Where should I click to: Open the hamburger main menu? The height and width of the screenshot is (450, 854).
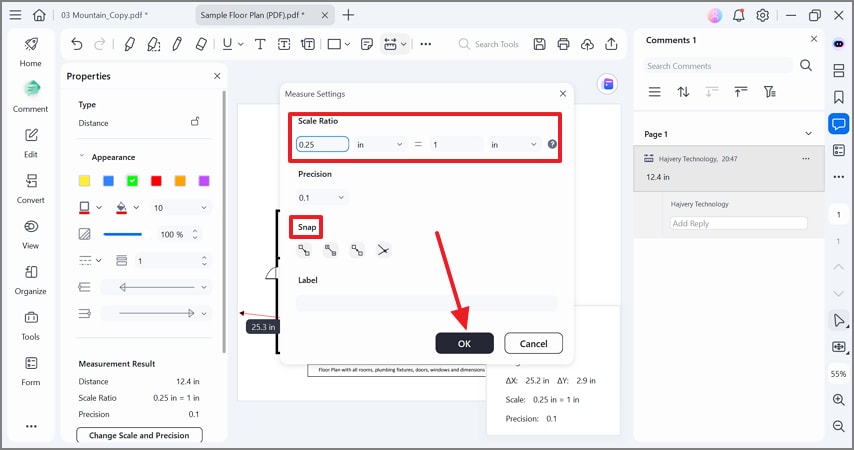click(x=15, y=15)
